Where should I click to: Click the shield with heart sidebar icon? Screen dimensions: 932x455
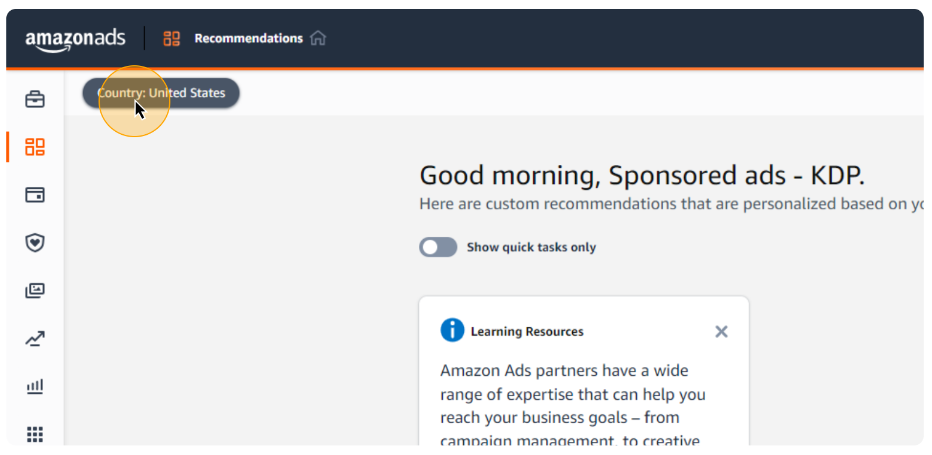coord(35,243)
